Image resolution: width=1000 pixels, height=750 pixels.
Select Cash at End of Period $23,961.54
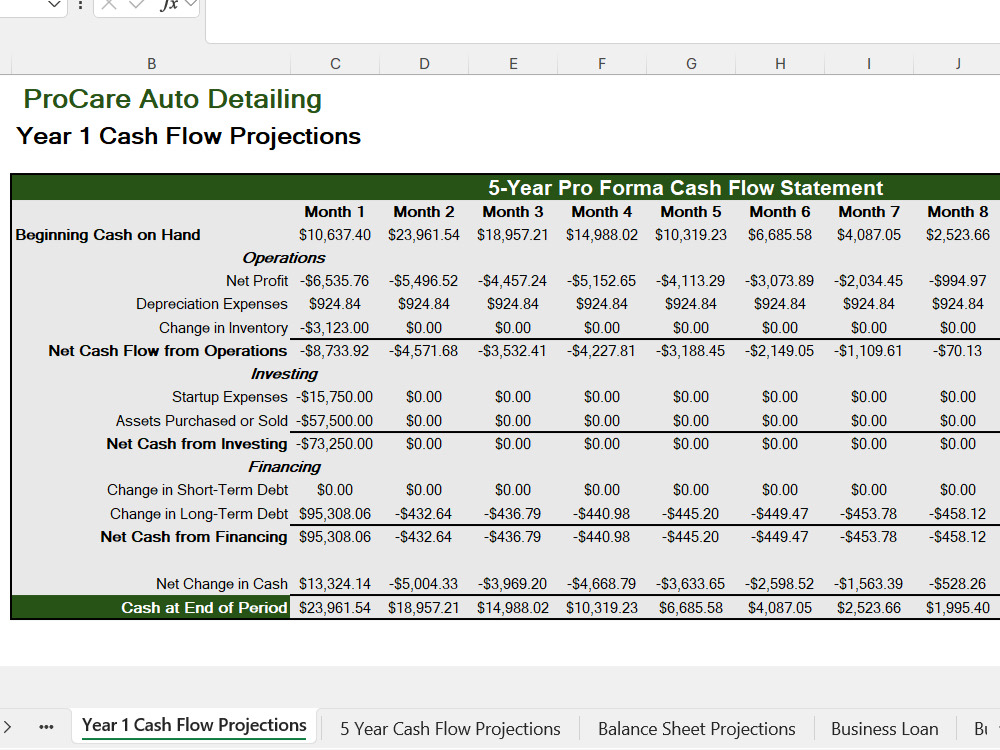(x=335, y=608)
